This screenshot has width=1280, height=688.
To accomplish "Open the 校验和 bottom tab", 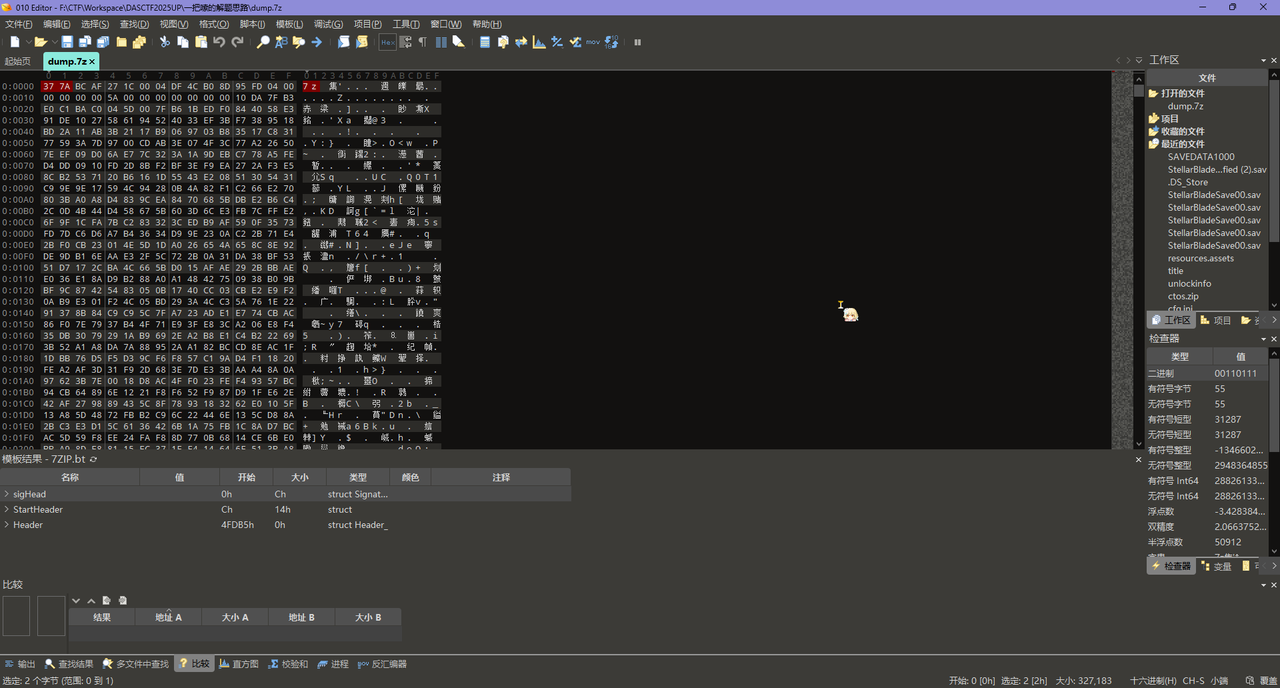I will point(288,664).
